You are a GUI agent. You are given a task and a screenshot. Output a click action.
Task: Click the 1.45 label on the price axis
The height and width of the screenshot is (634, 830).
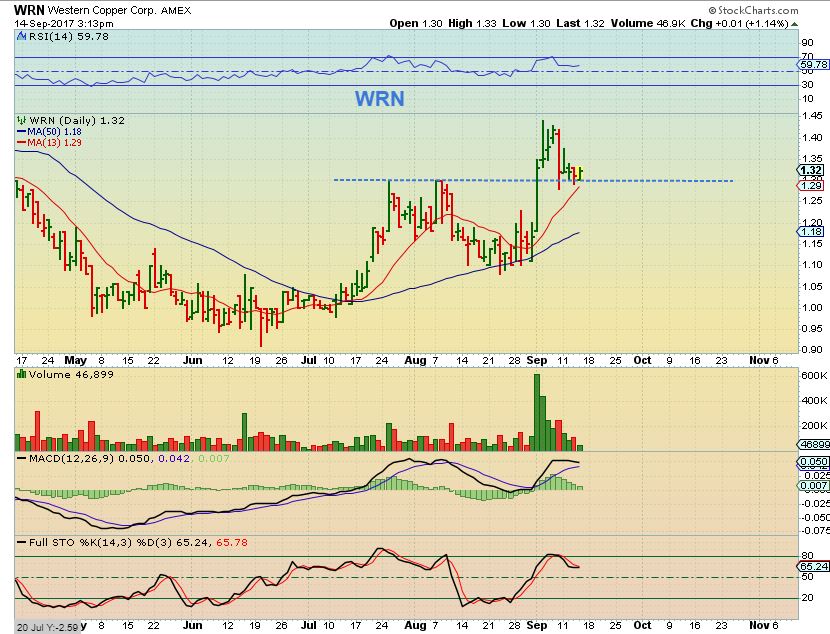point(812,115)
